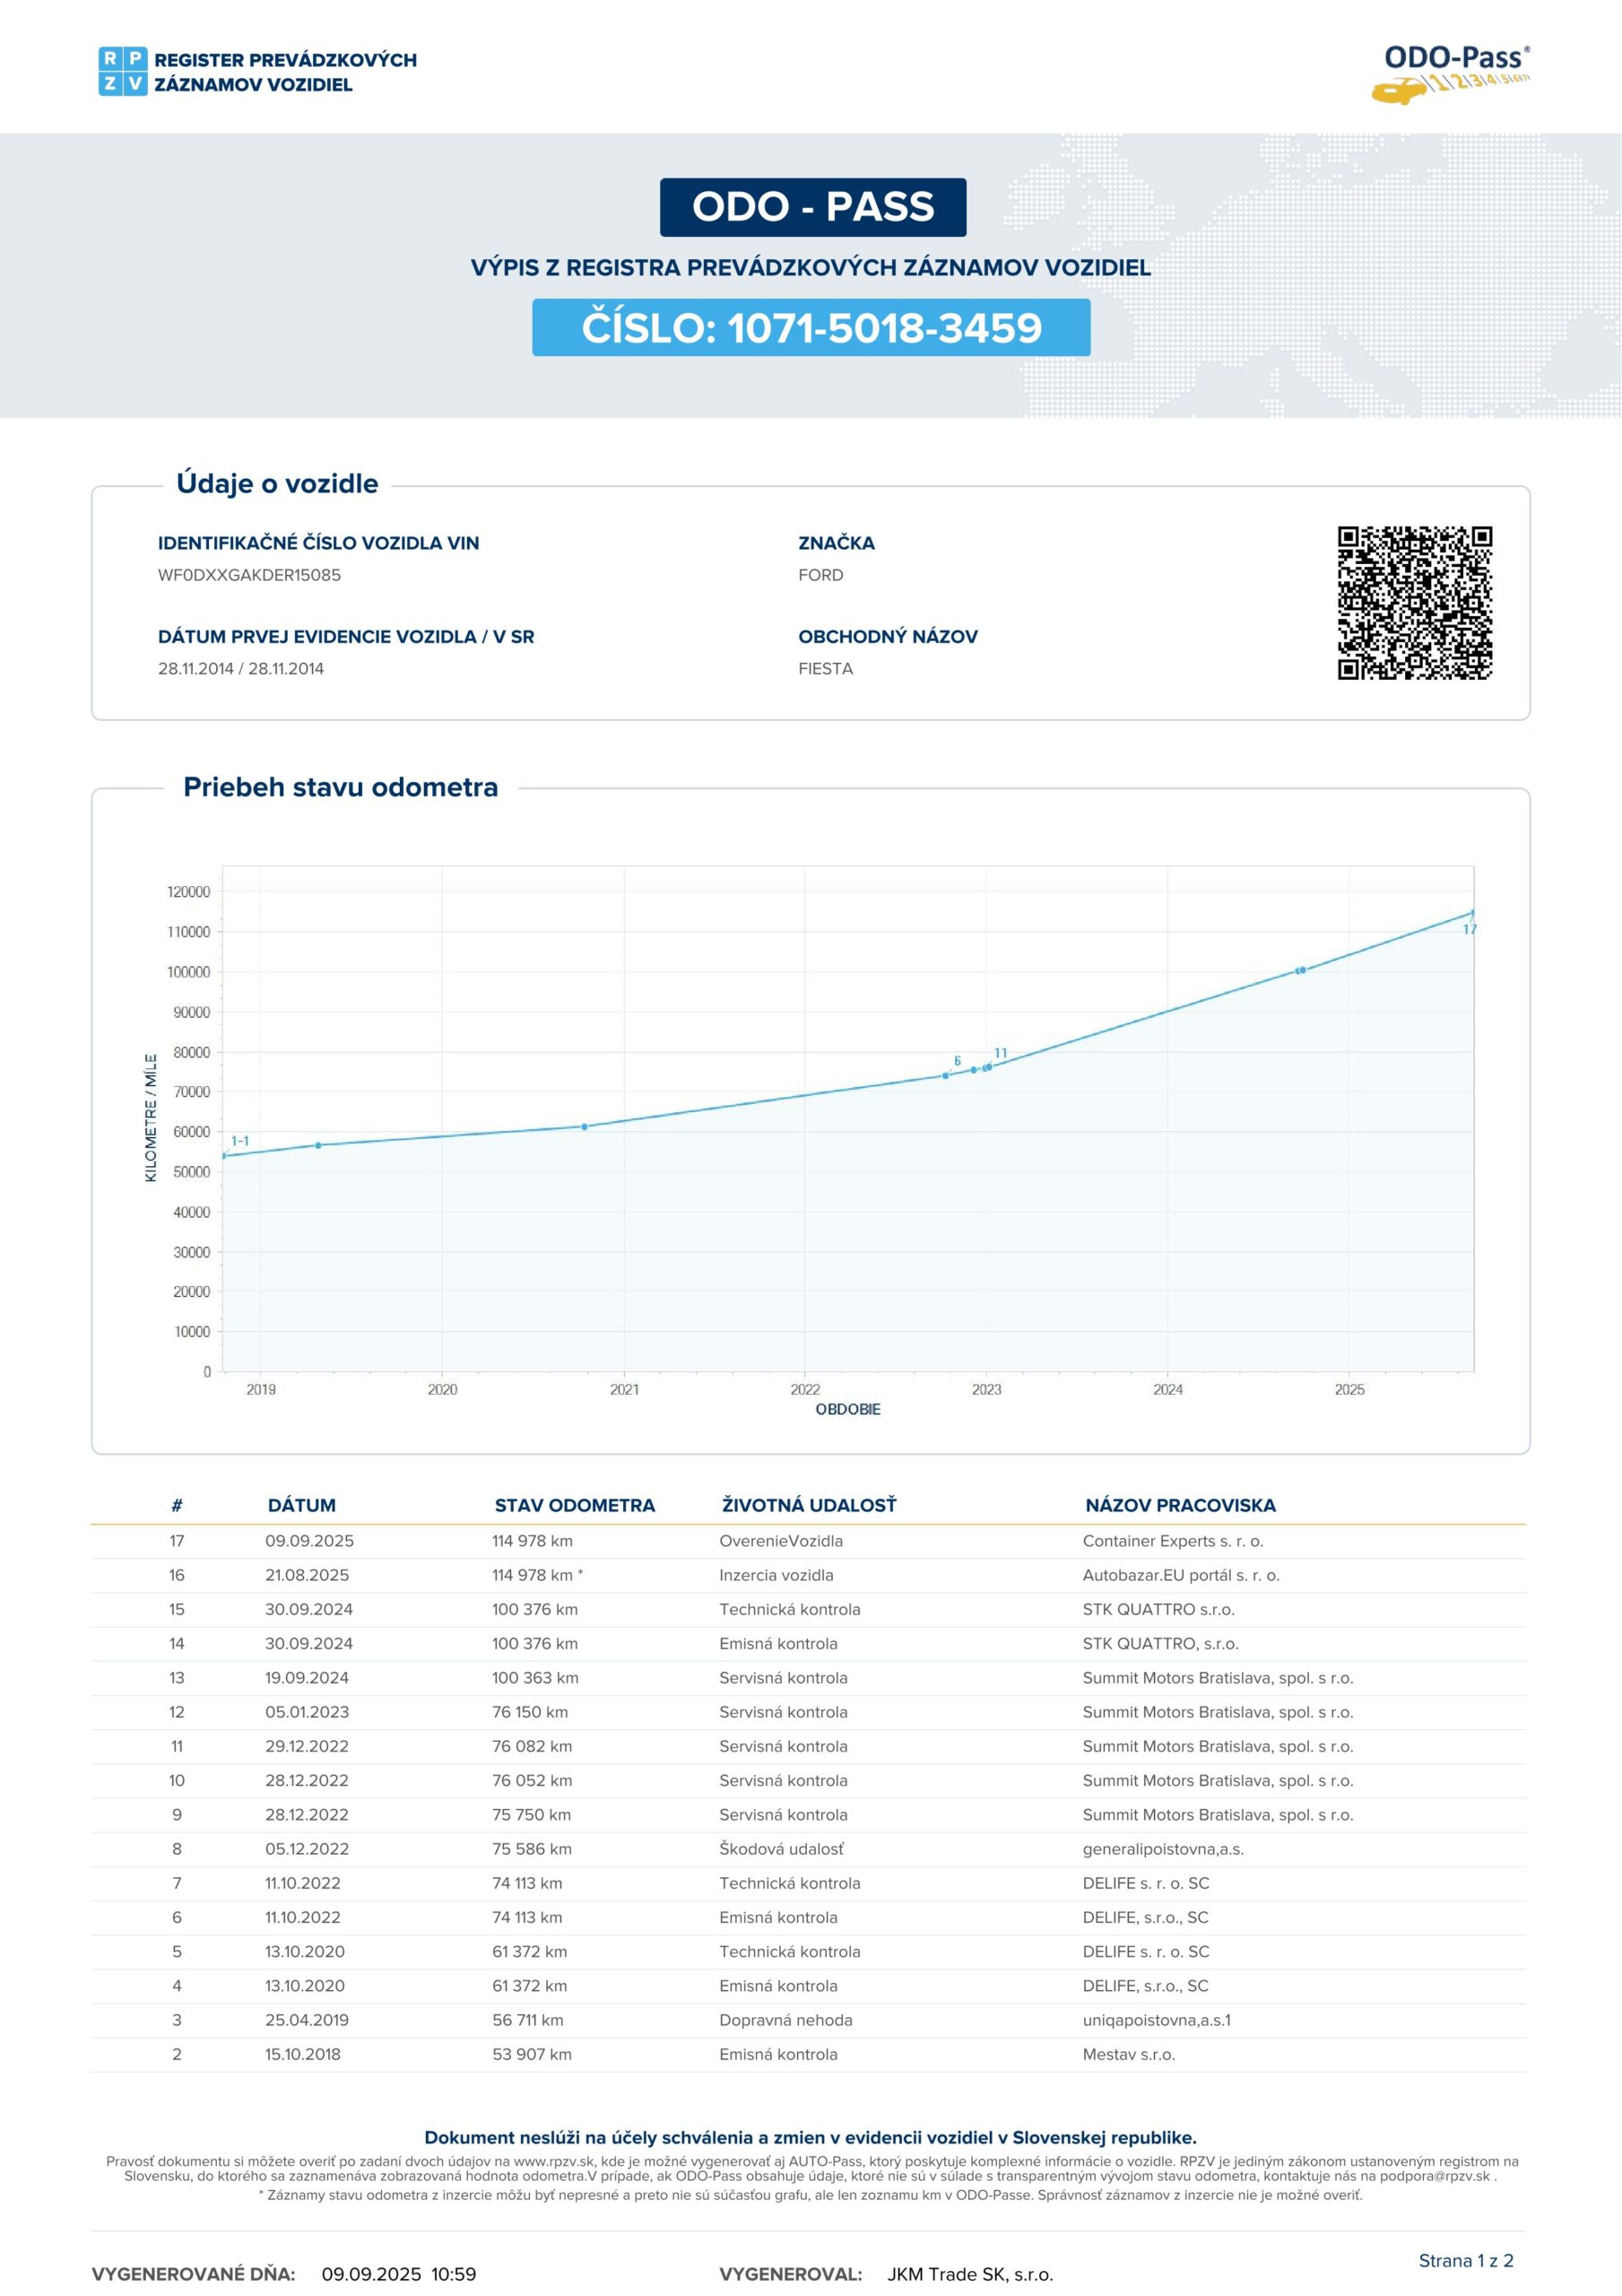Click the blue ČÍSLO document number banner

(x=811, y=328)
